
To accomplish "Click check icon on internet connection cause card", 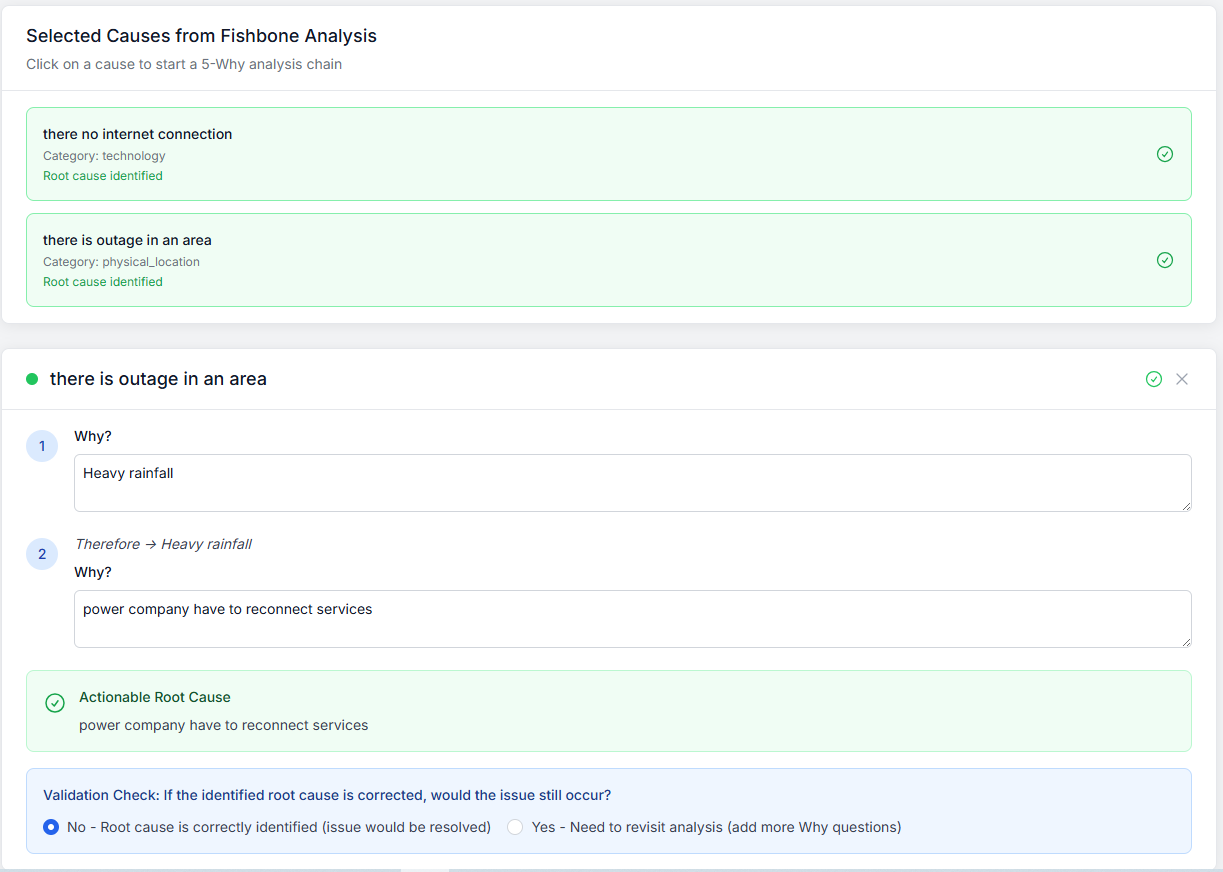I will [1164, 154].
